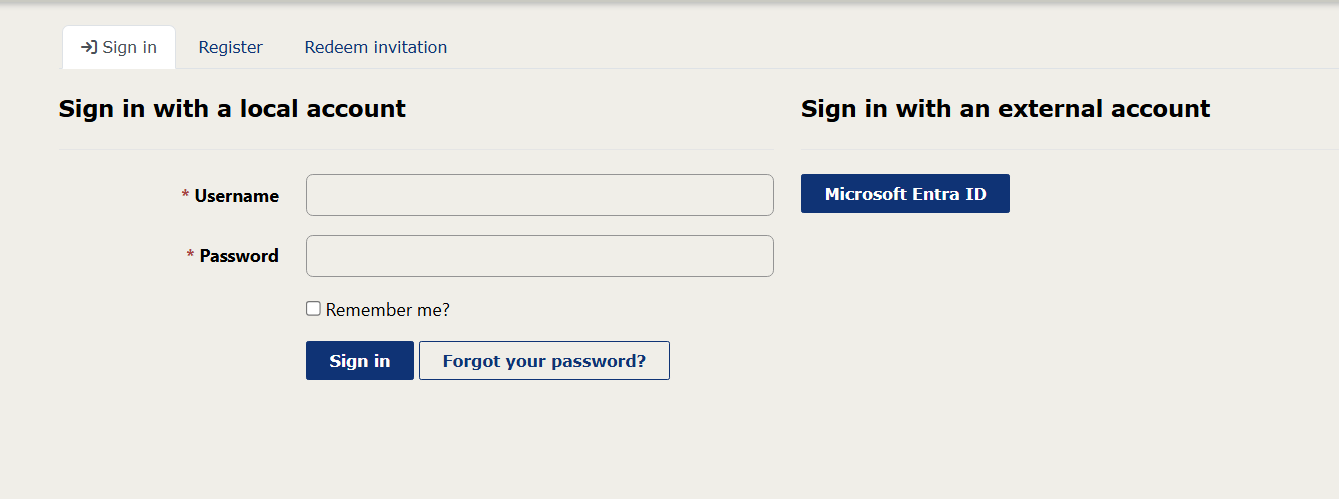This screenshot has height=499, width=1339.
Task: Click the red asterisk beside Password
Action: 190,255
